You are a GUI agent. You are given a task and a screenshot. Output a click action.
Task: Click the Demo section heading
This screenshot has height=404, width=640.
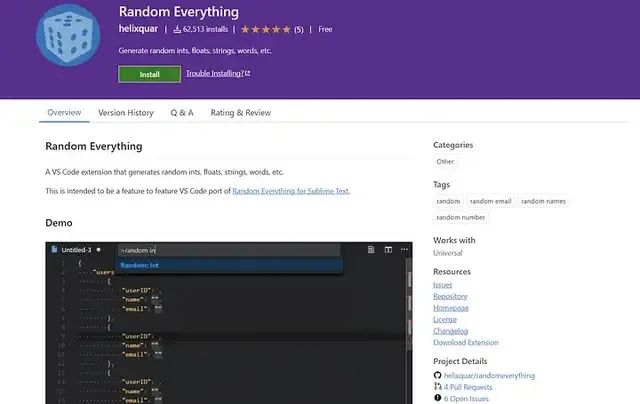pyautogui.click(x=59, y=223)
